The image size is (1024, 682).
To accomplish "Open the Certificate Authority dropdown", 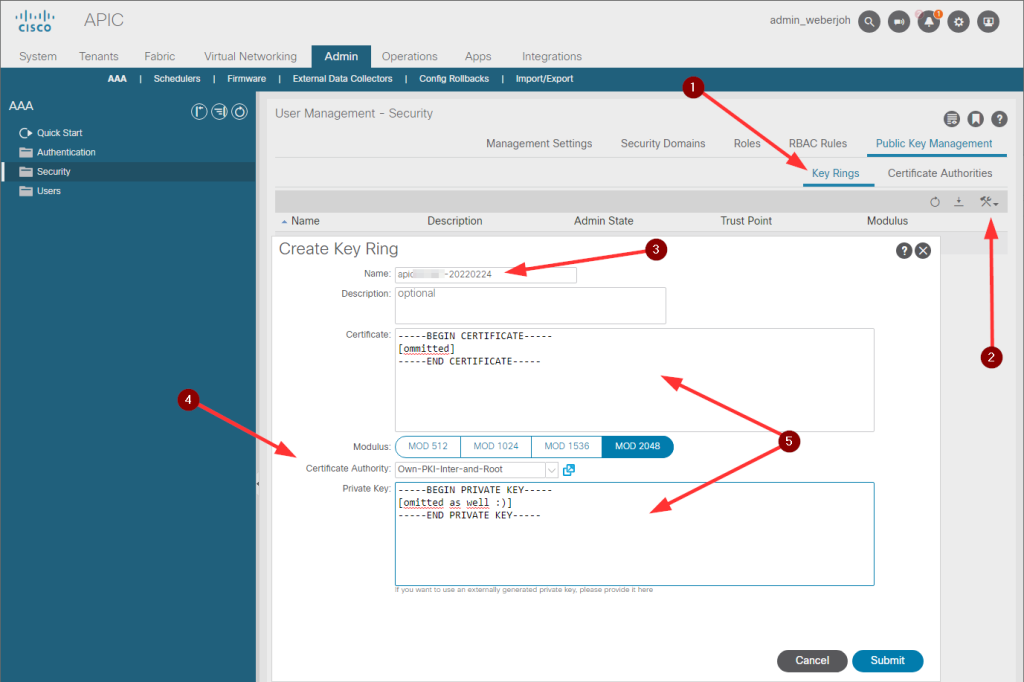I will point(552,470).
